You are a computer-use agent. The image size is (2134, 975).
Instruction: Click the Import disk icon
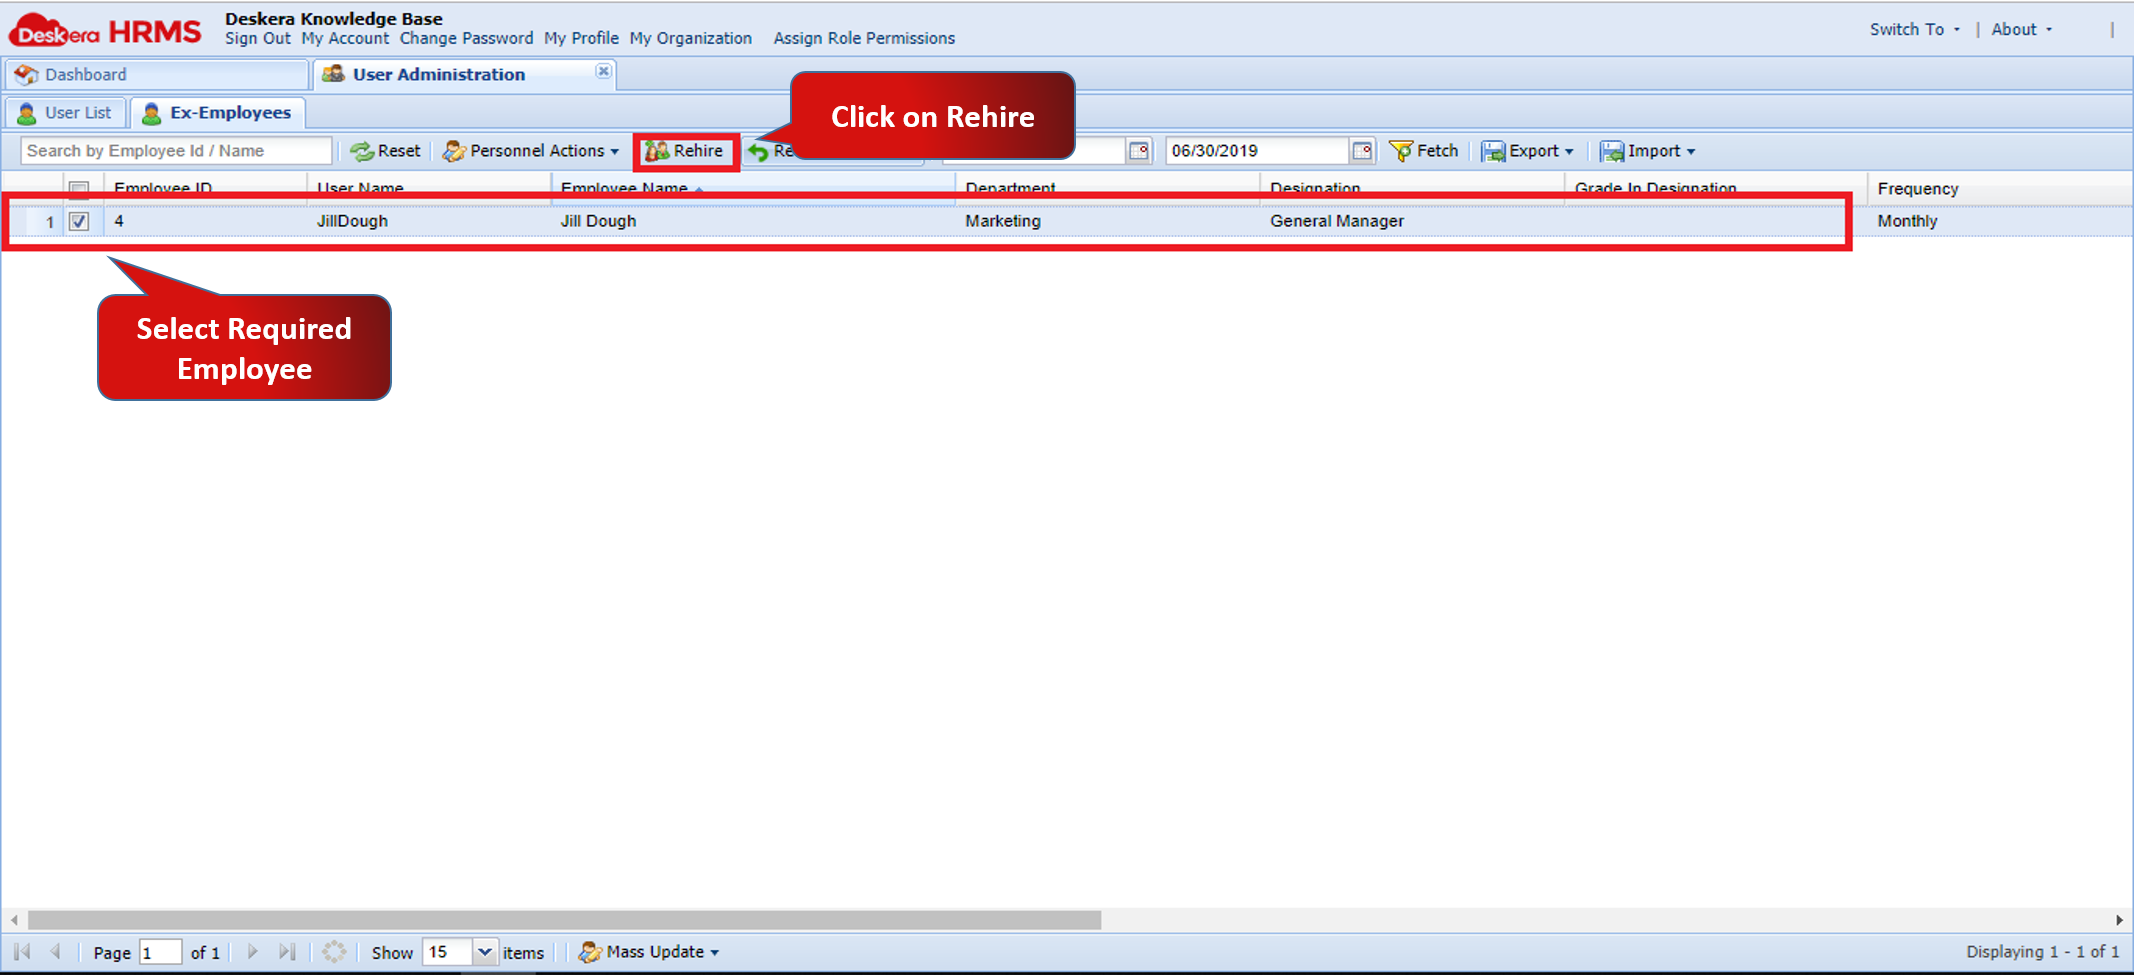(1612, 151)
